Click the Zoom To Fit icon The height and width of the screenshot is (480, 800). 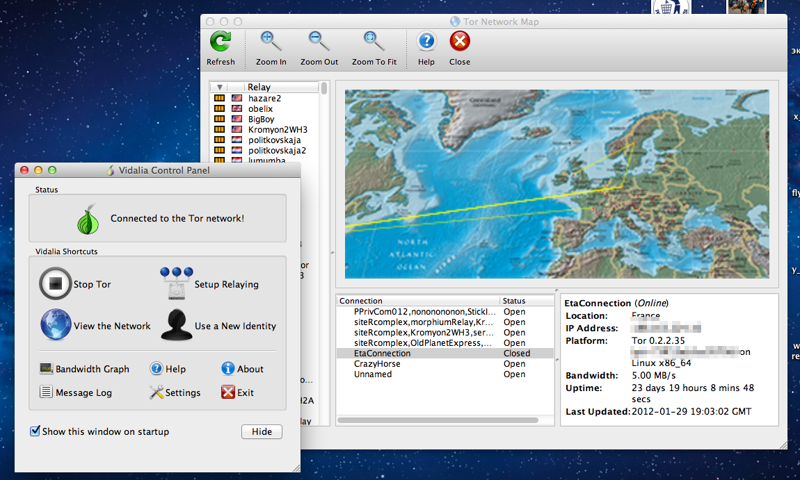(x=375, y=42)
